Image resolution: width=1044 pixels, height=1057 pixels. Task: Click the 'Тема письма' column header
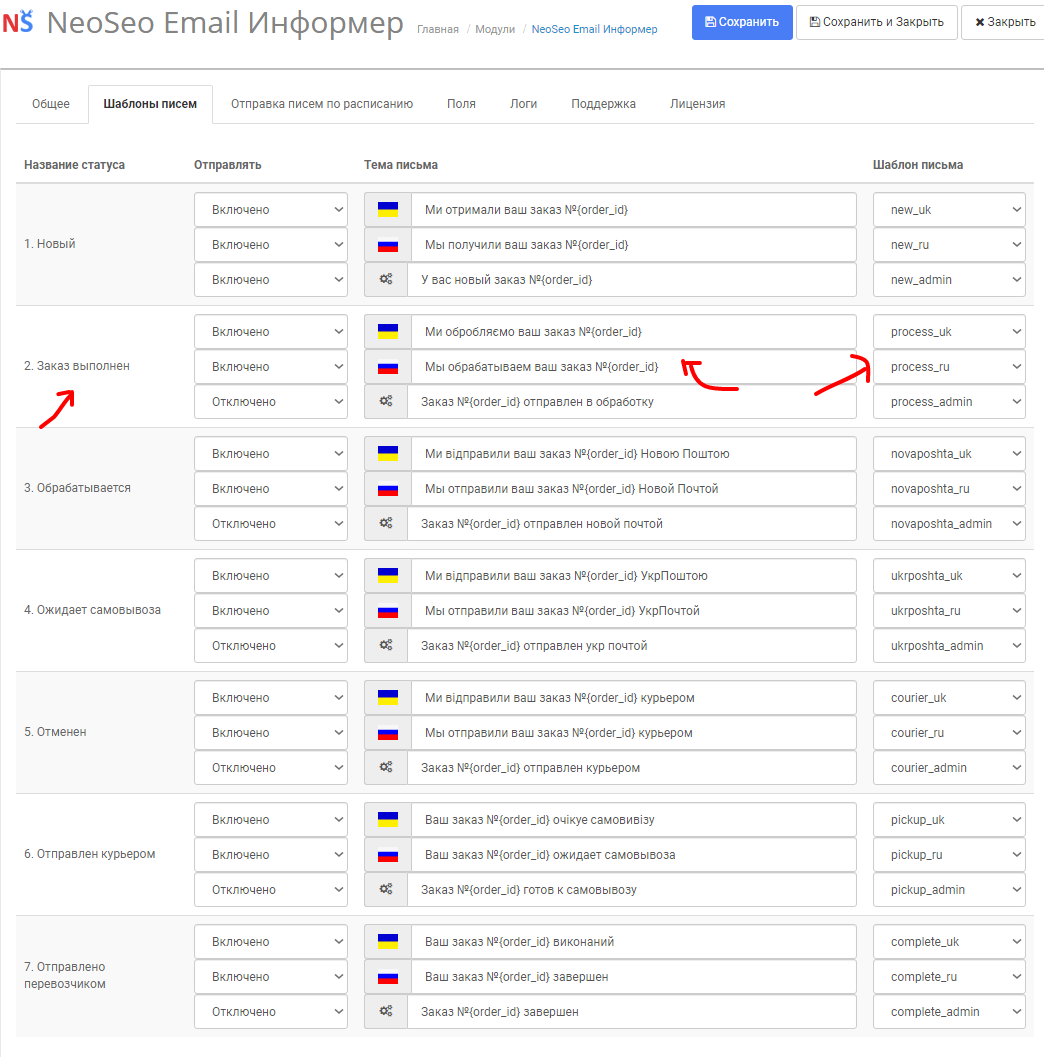pyautogui.click(x=401, y=165)
